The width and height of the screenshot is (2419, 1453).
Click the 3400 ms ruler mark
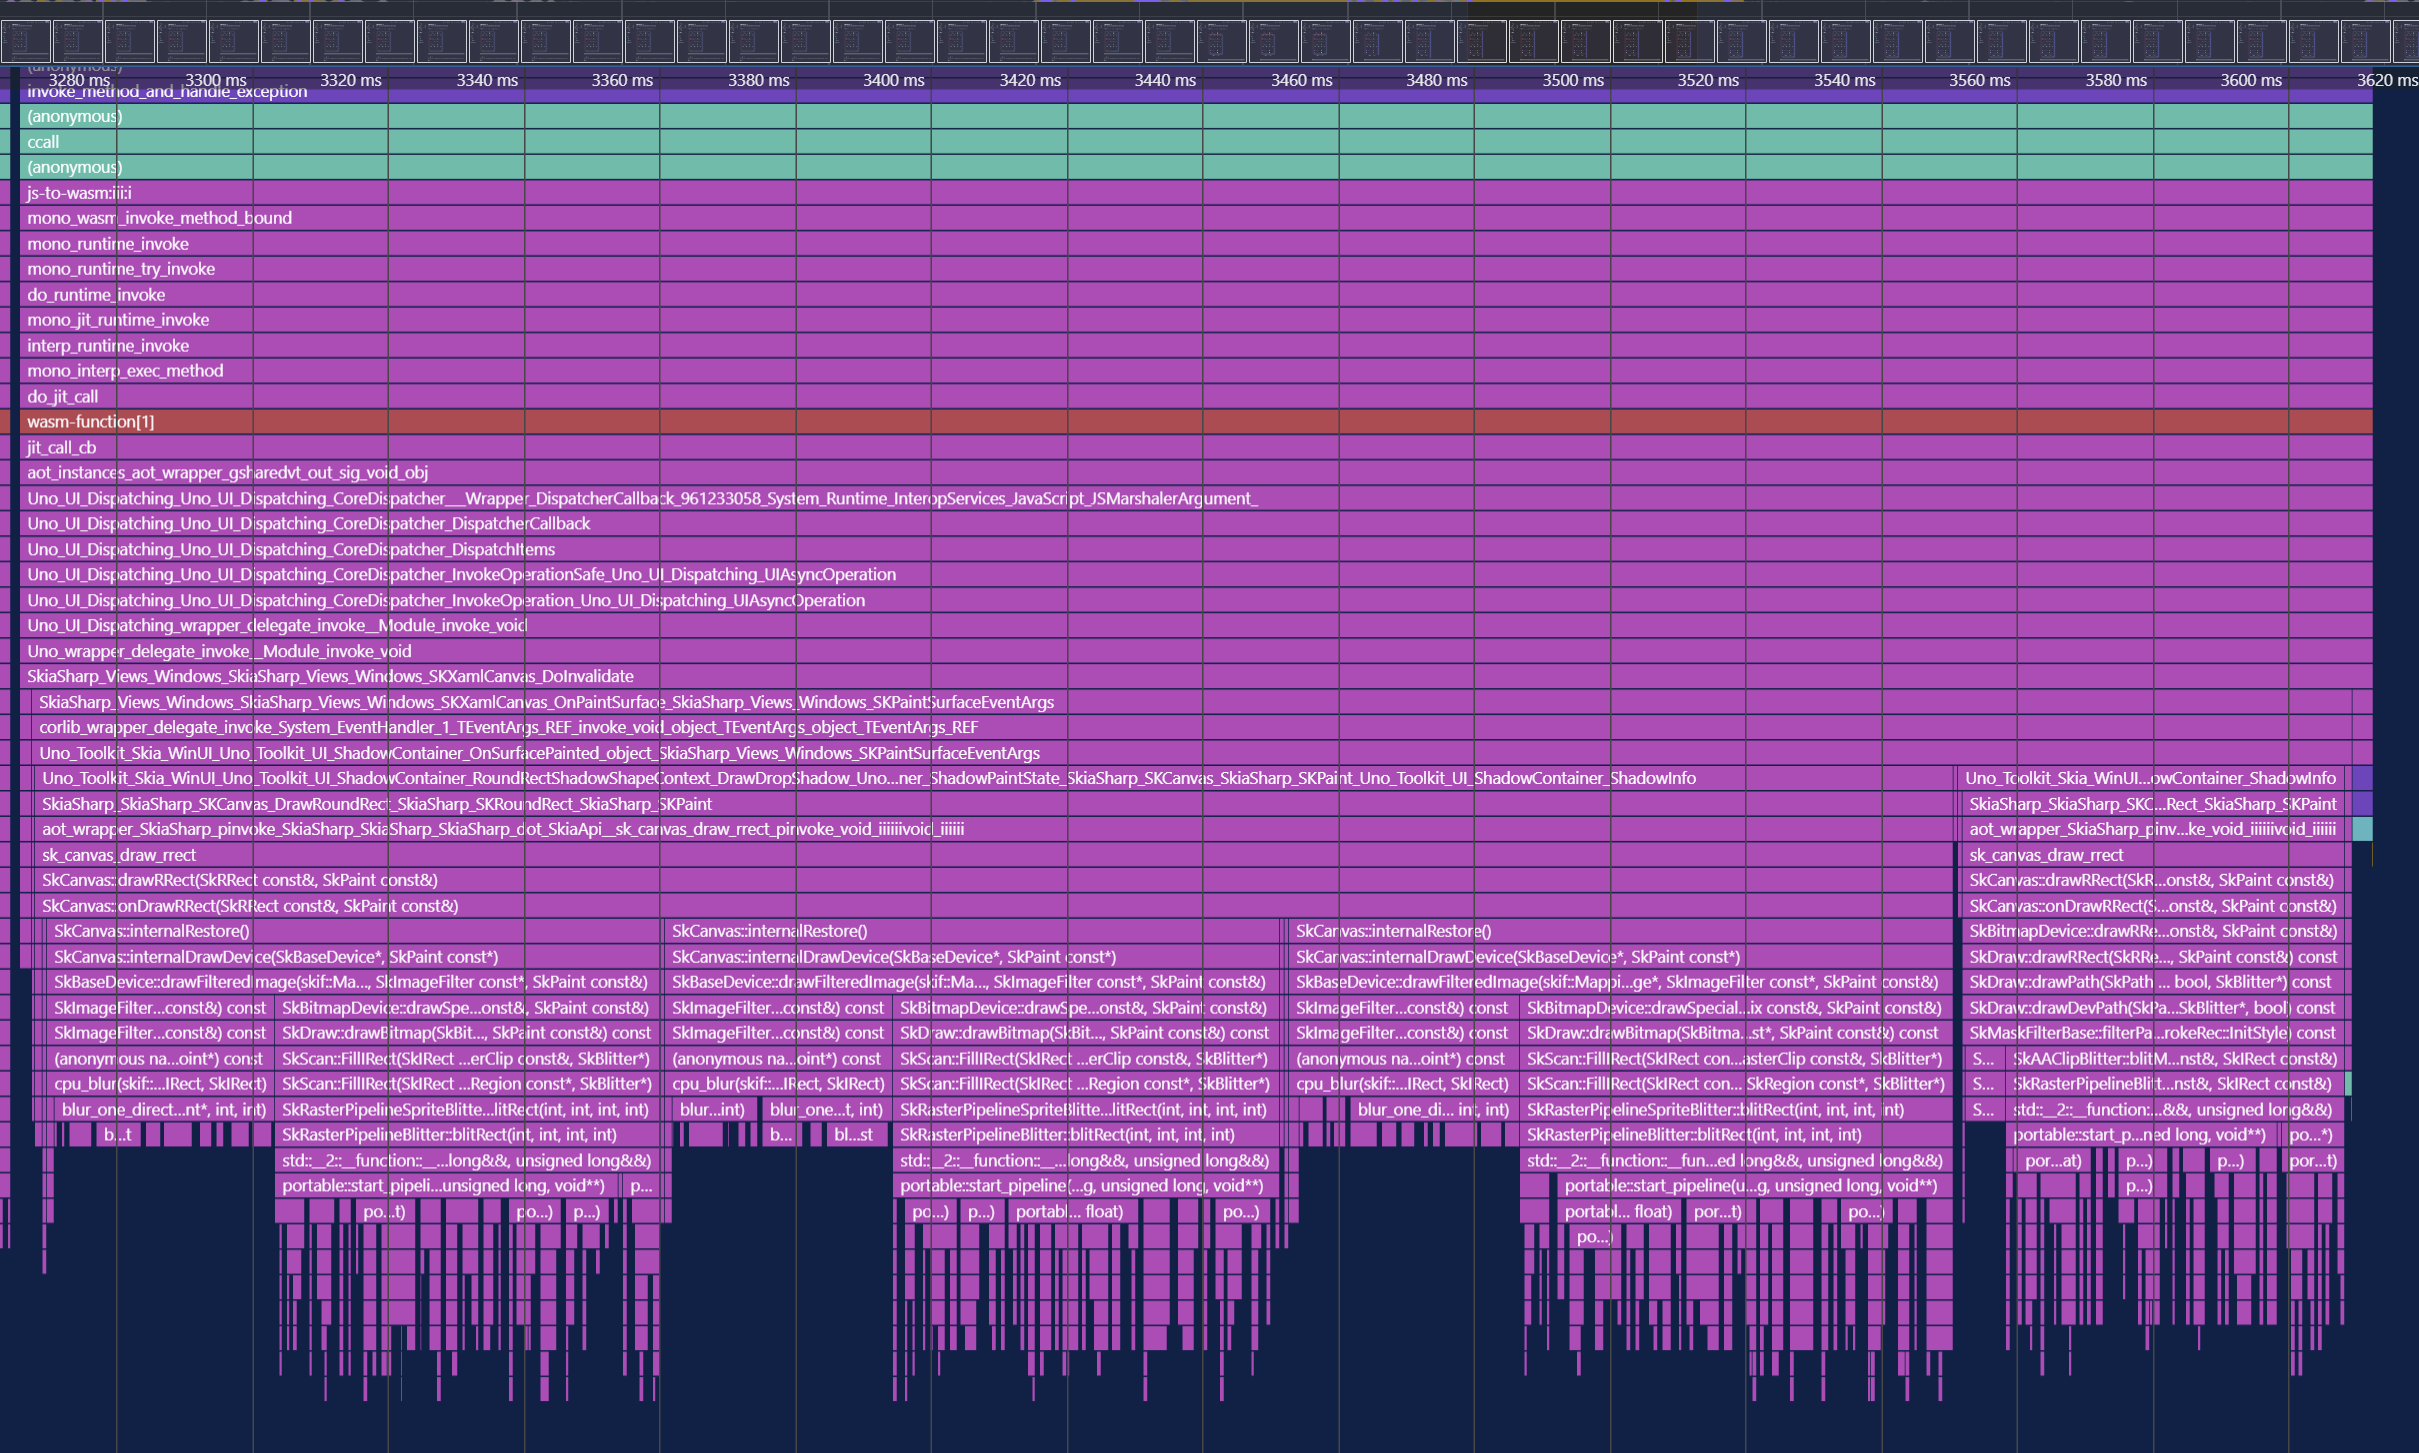pos(893,80)
